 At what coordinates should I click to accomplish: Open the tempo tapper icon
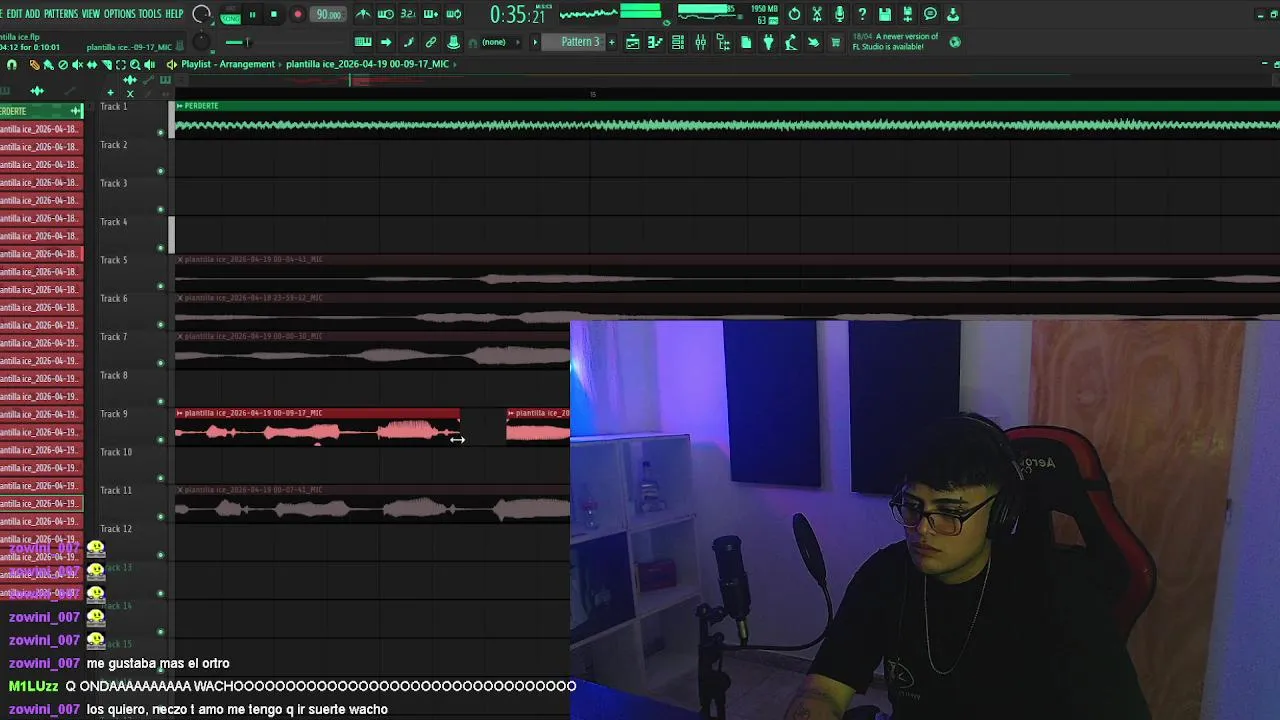click(791, 42)
